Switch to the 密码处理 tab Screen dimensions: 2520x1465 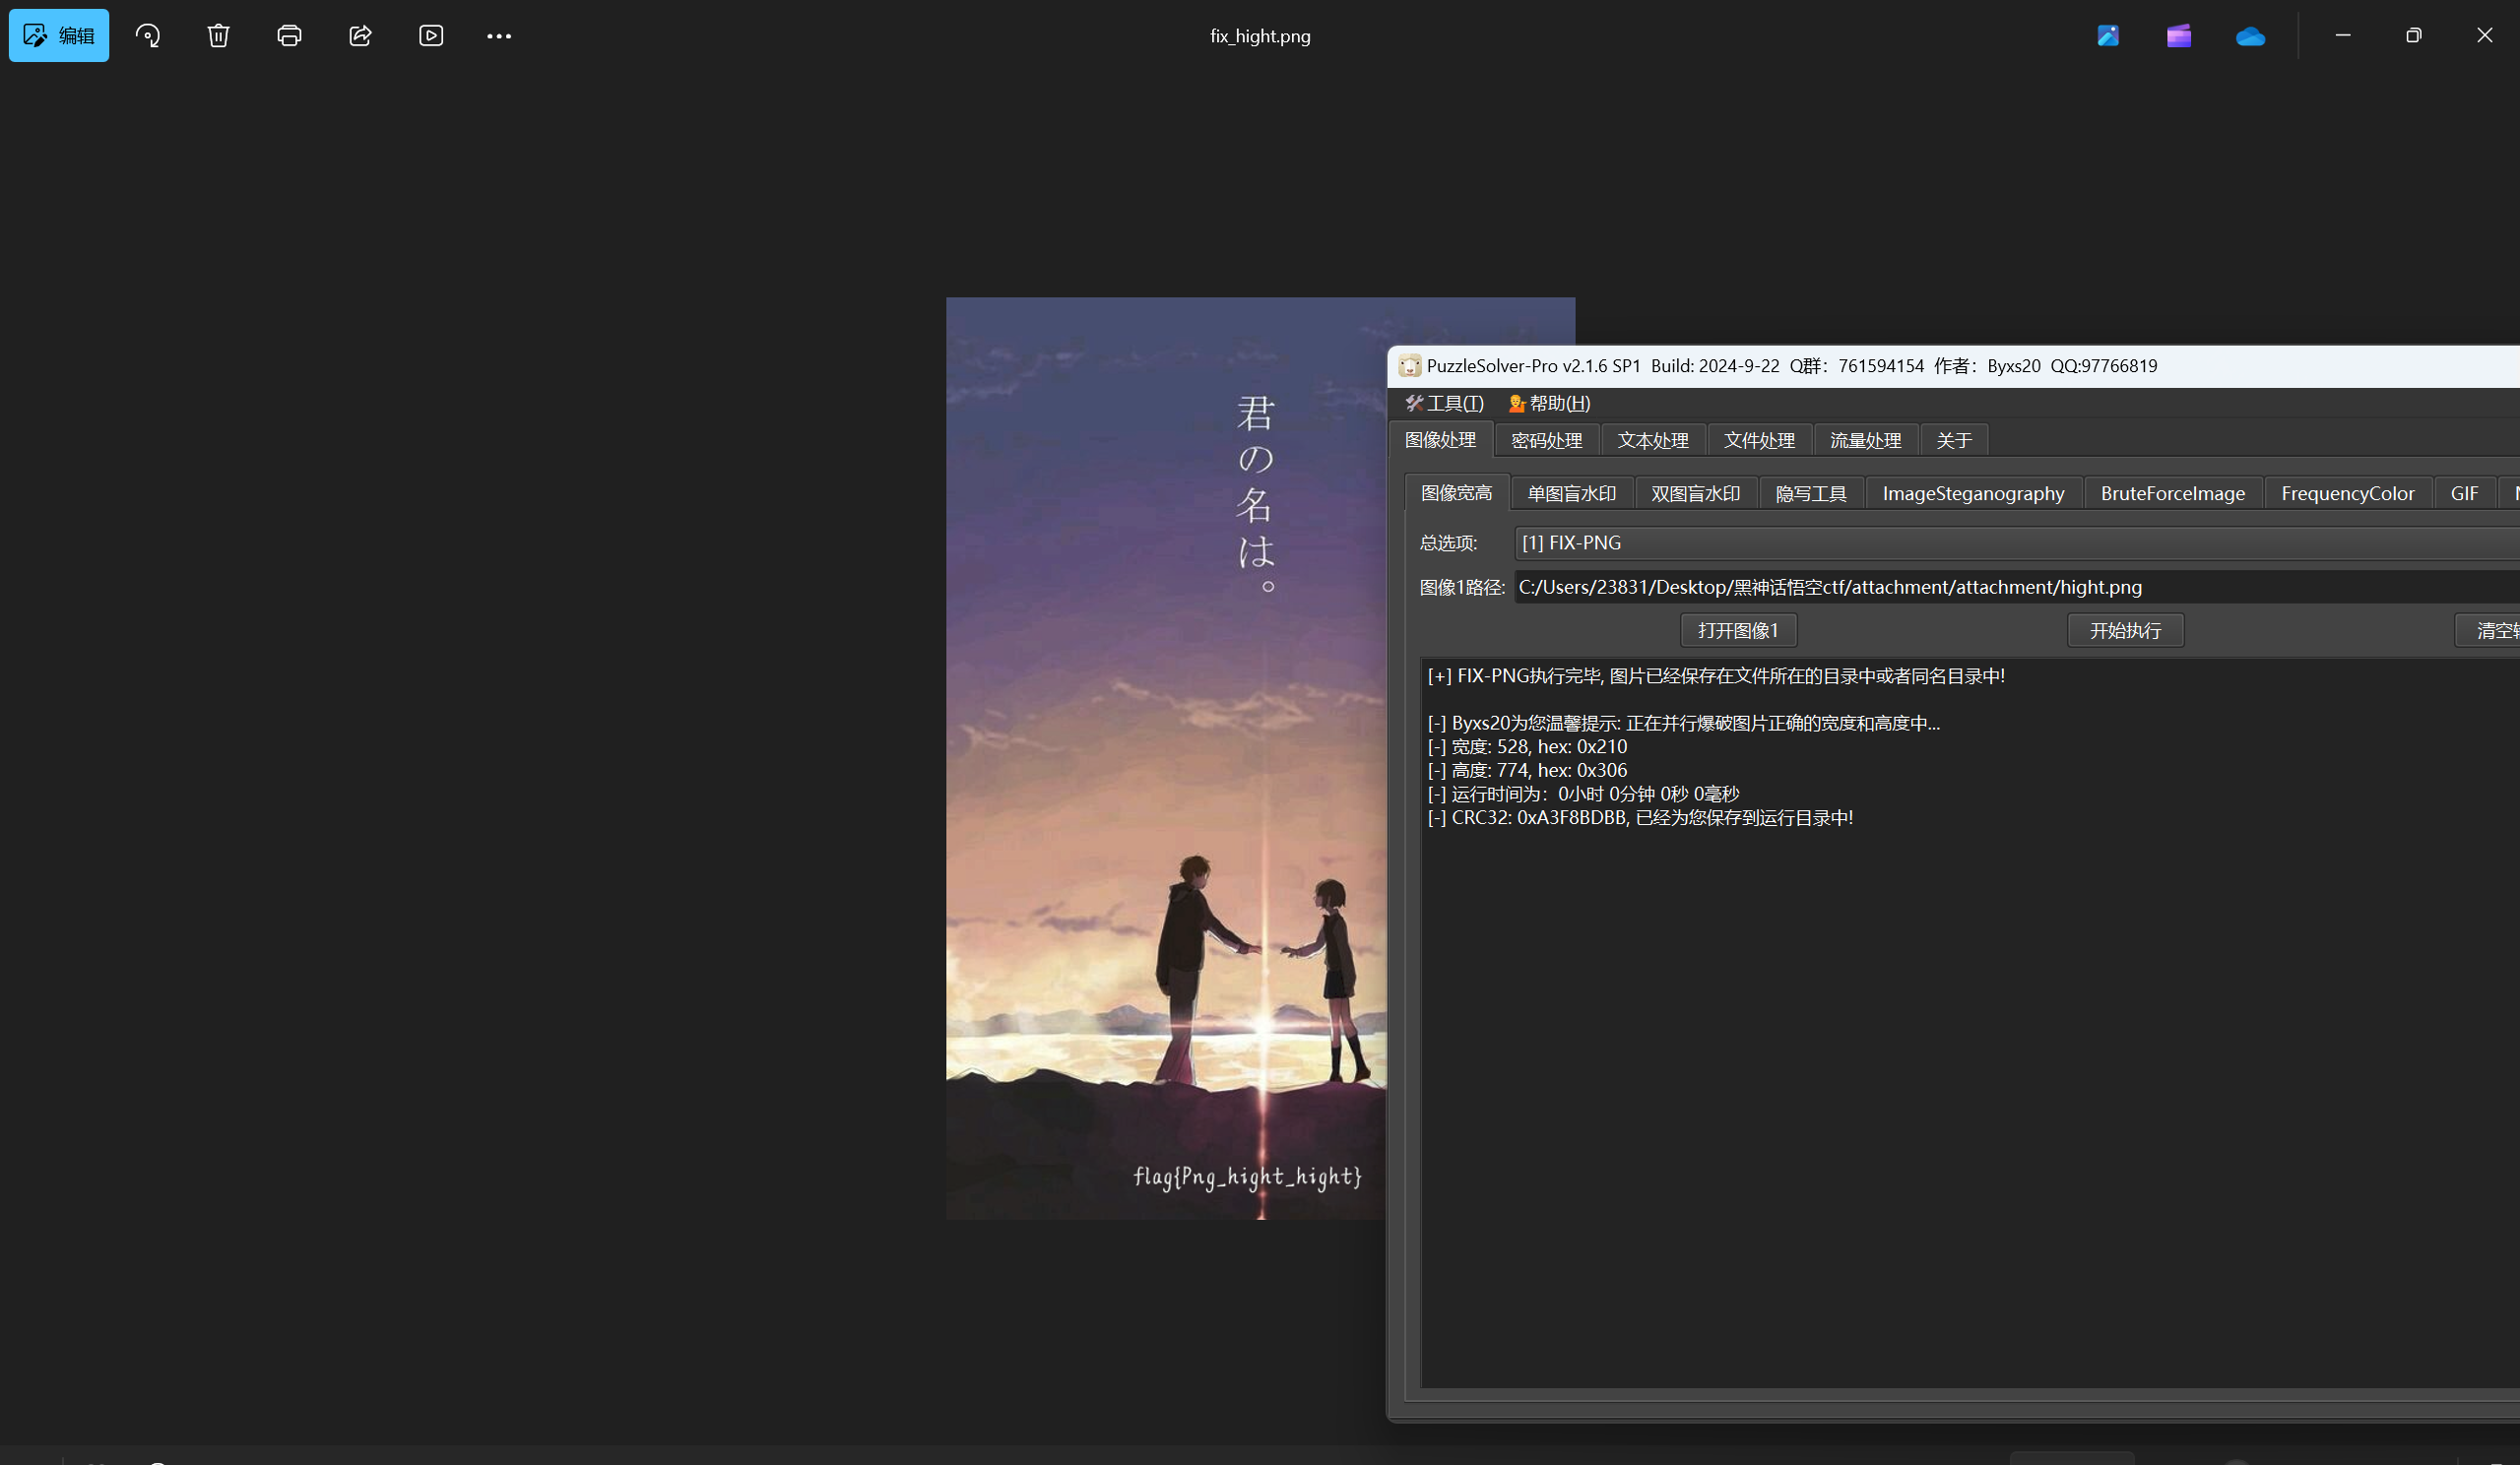1547,440
